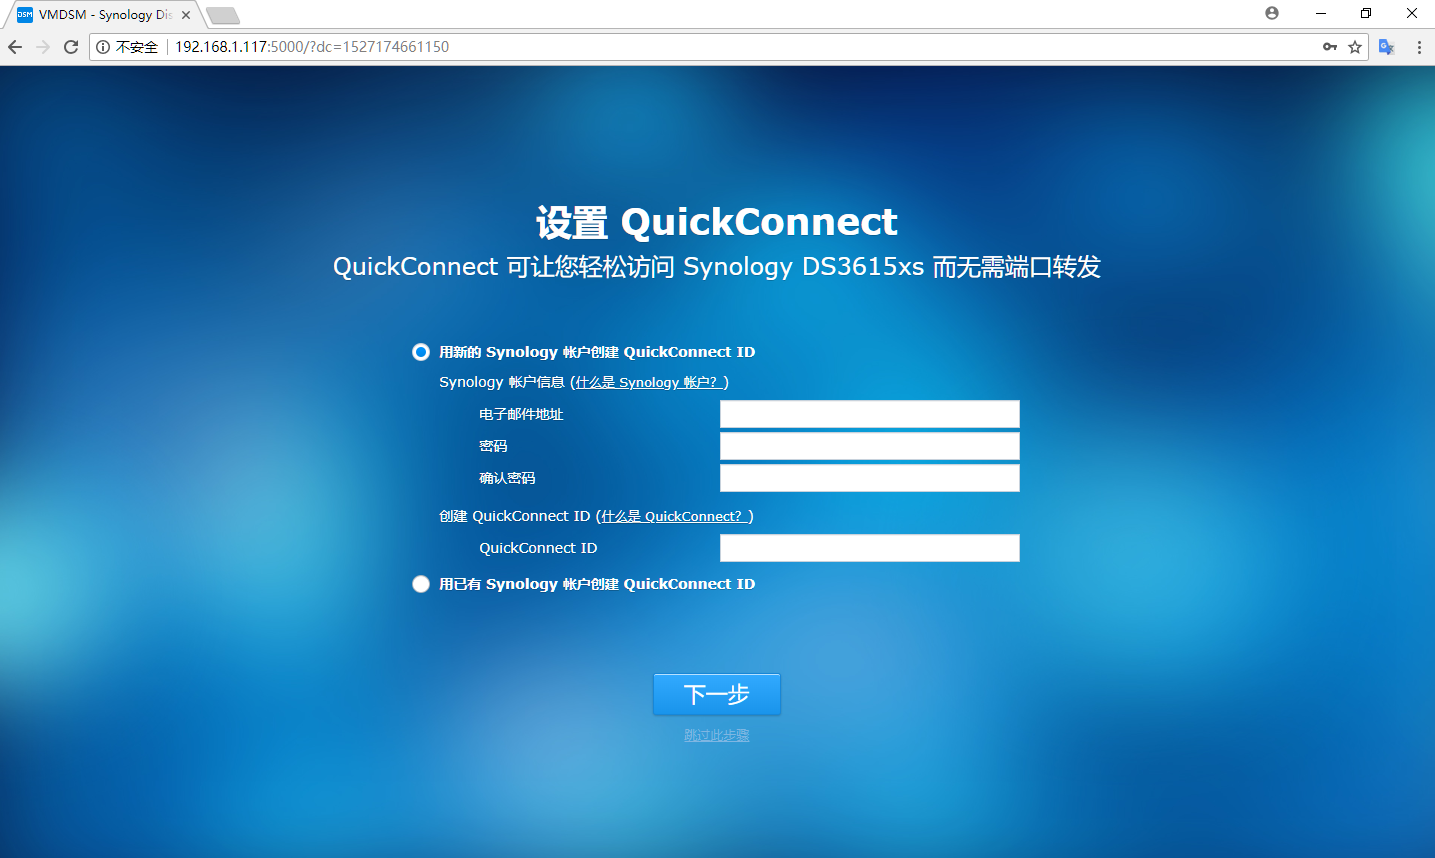Minimize the browser window
1435x858 pixels.
(x=1321, y=13)
